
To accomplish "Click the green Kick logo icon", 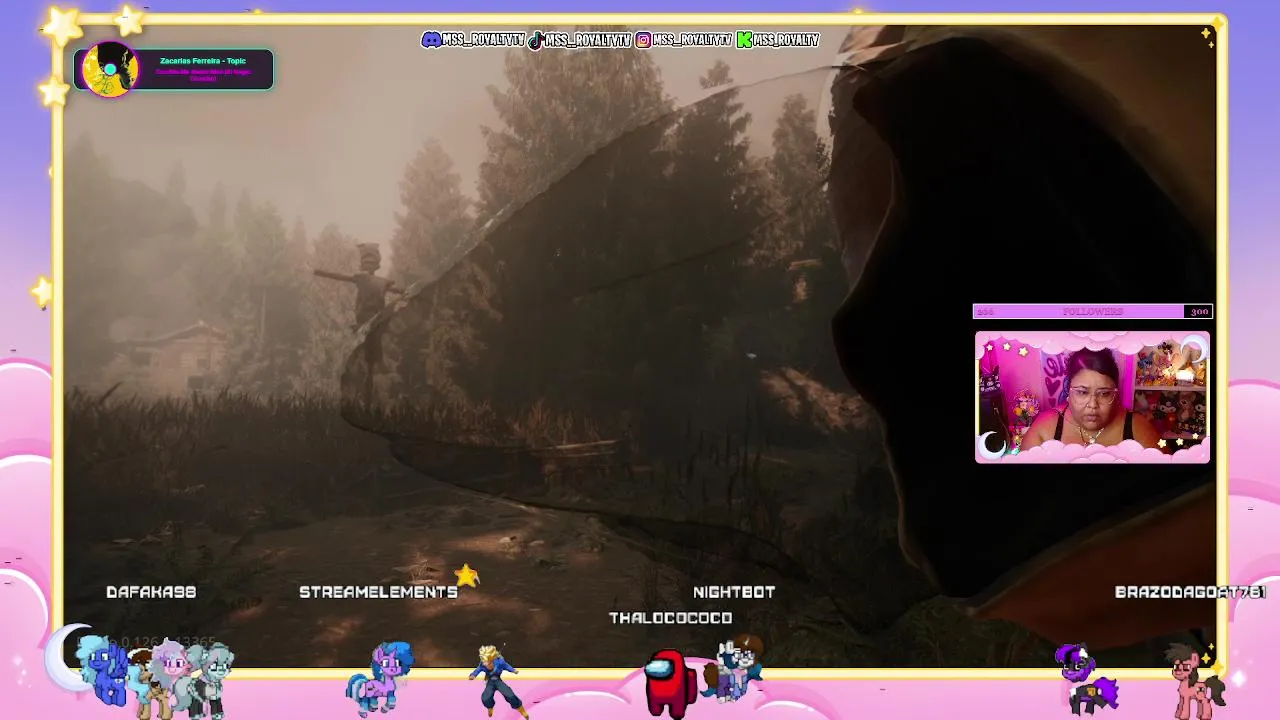I will pyautogui.click(x=744, y=40).
